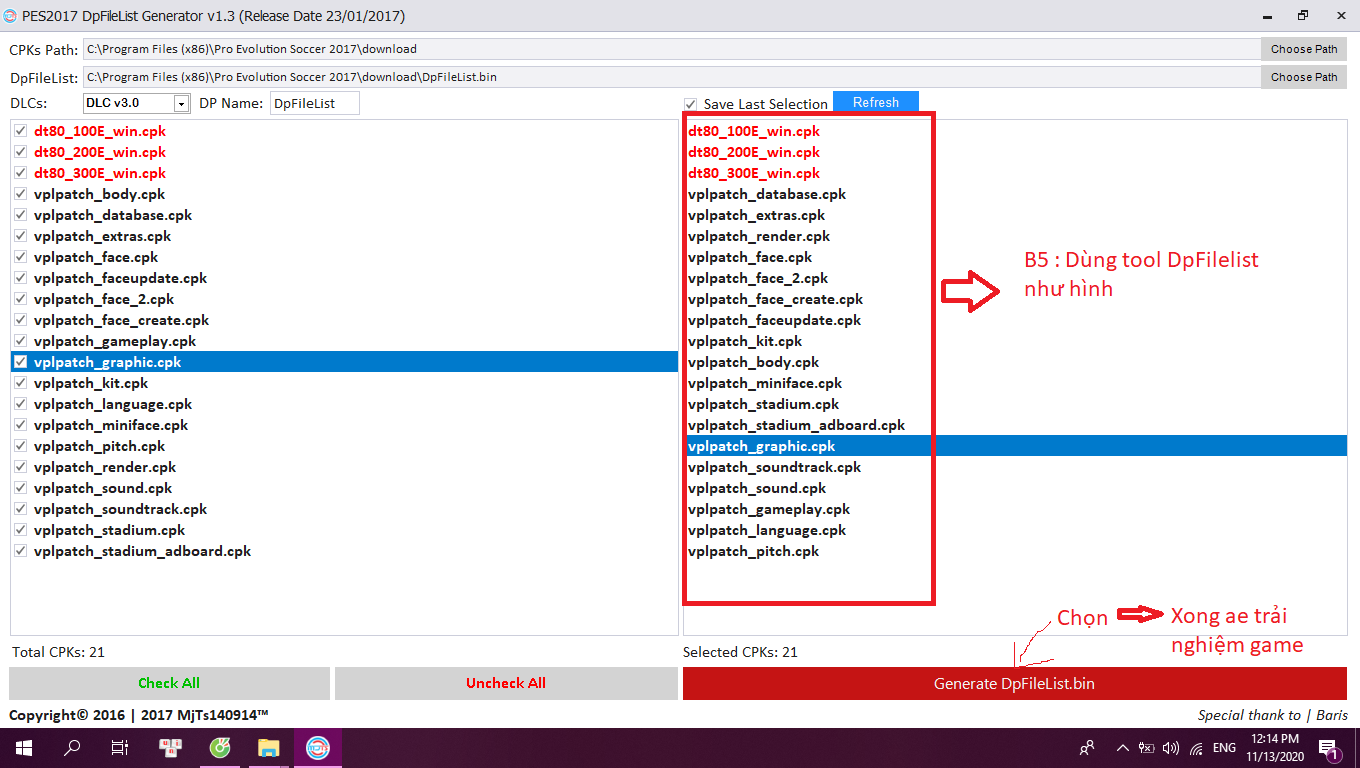Uncheck dt80_200E_win.cpk checkbox
This screenshot has width=1360, height=768.
tap(20, 152)
